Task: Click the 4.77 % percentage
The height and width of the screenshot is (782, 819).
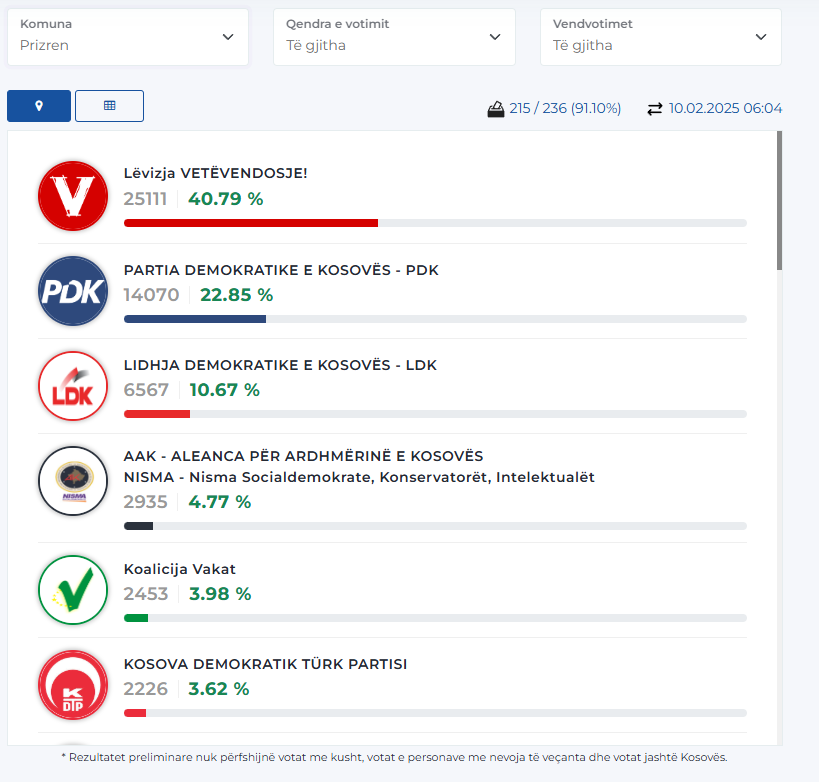Action: [x=220, y=502]
